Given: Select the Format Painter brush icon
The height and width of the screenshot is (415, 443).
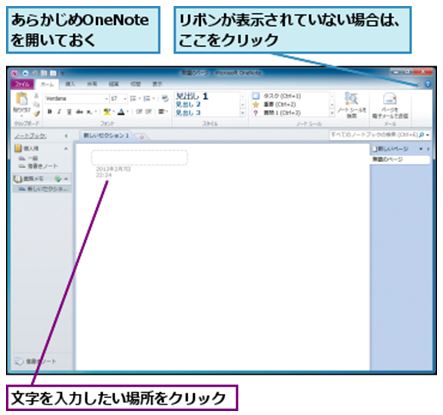Looking at the screenshot, I should click(x=36, y=114).
